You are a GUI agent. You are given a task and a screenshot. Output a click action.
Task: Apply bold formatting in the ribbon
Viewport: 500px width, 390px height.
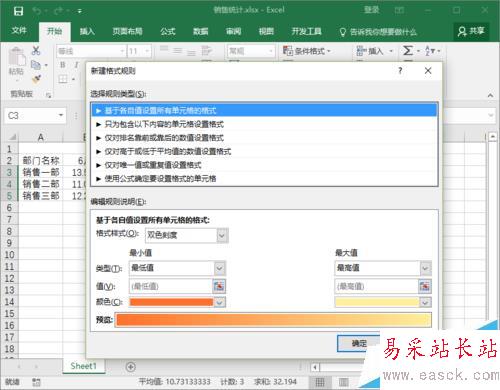(63, 65)
